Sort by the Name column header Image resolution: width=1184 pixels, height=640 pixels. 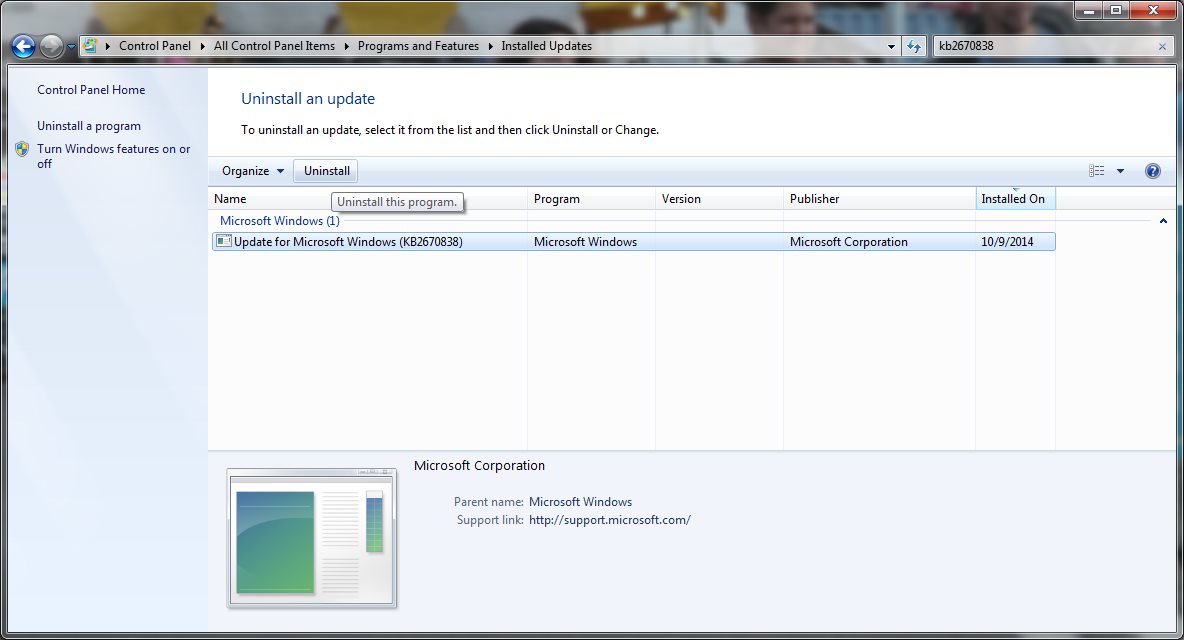368,199
